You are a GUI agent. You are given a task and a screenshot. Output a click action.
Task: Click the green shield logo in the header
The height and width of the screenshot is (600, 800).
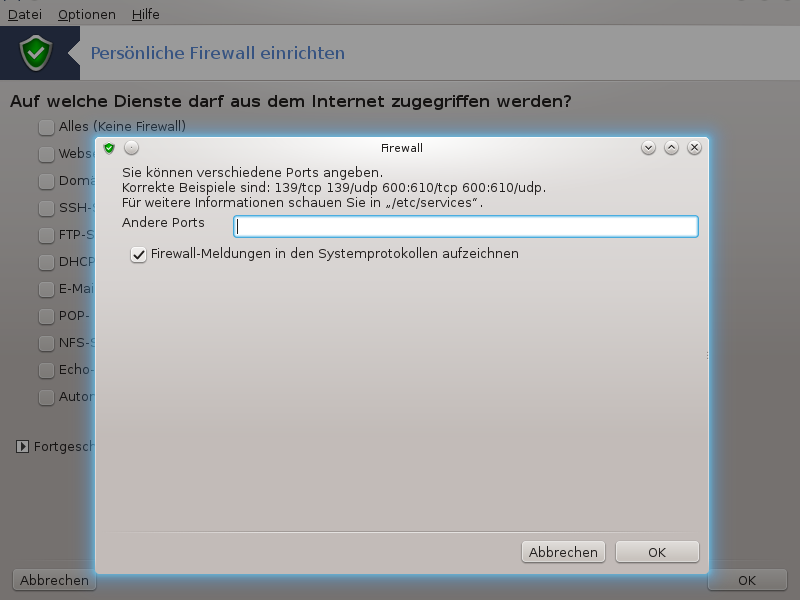(36, 51)
